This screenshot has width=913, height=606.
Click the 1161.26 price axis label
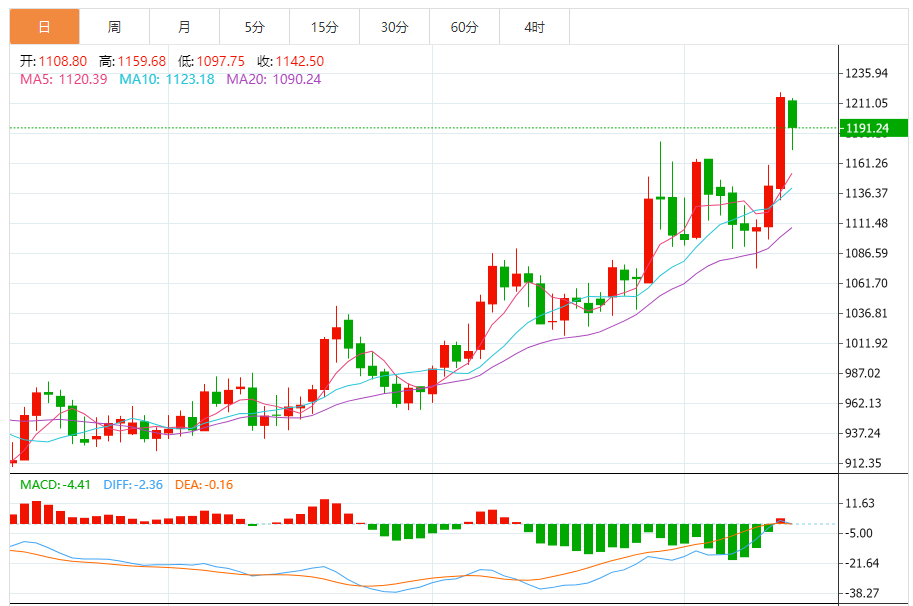pos(866,163)
